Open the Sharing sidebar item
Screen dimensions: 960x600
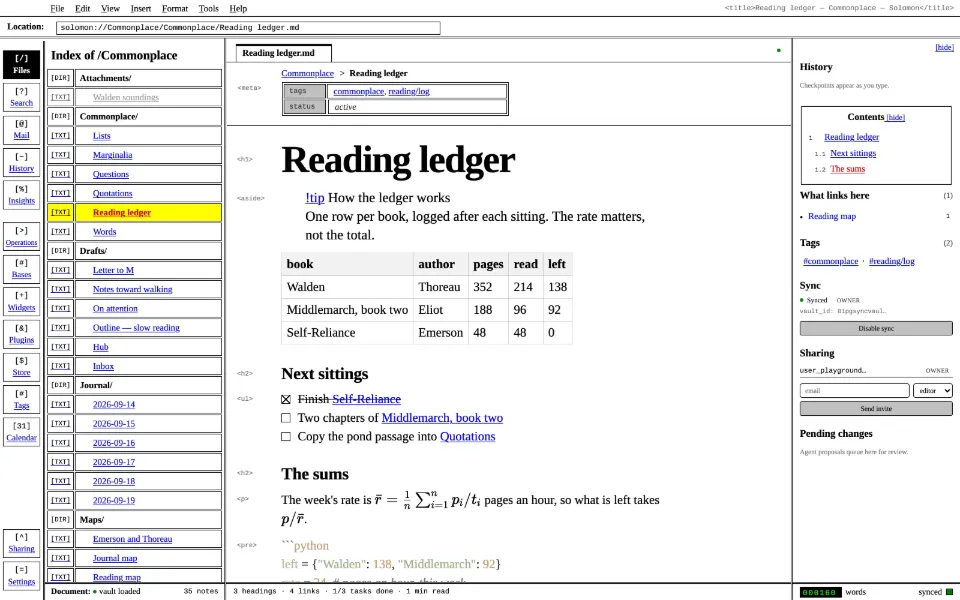pos(21,543)
